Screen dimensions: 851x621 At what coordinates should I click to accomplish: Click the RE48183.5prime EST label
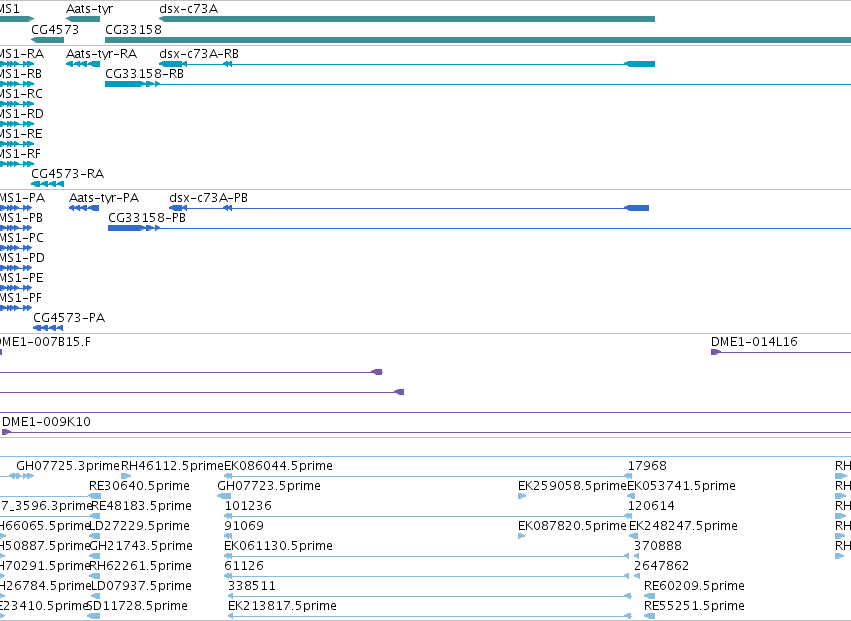[141, 506]
